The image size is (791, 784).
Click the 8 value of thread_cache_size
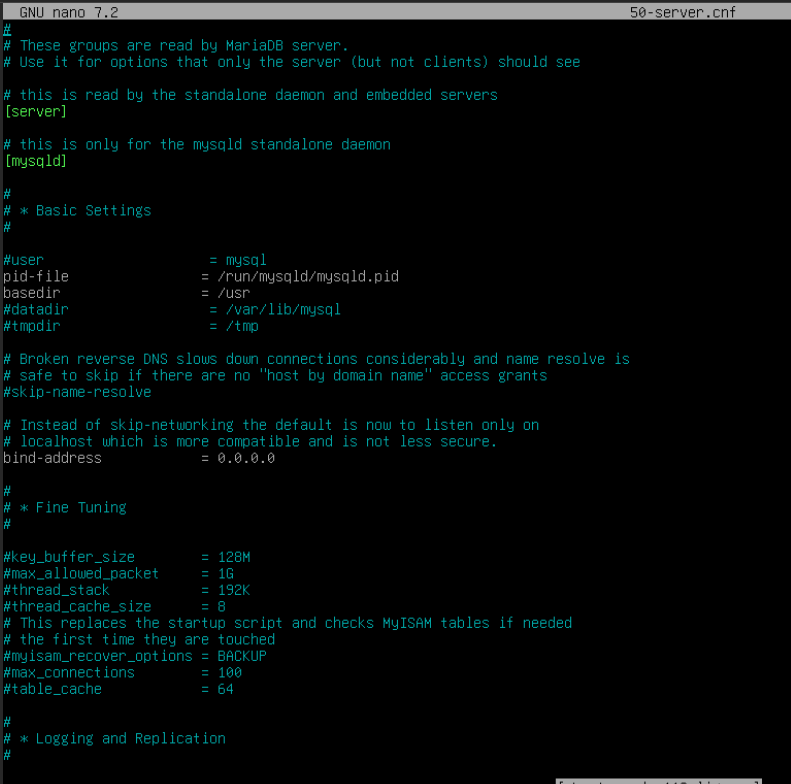pyautogui.click(x=221, y=606)
